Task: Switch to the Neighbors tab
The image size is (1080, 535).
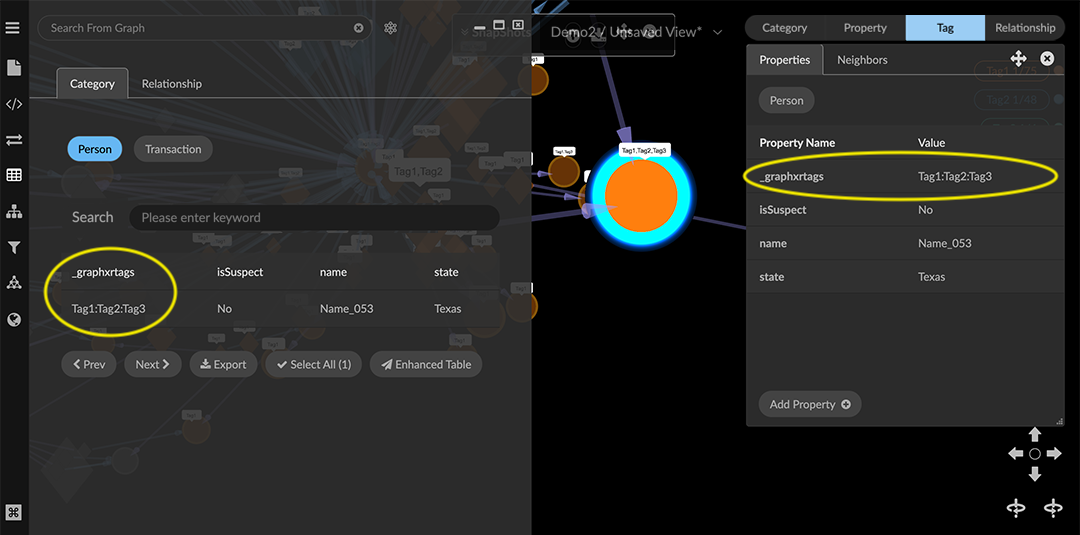Action: tap(862, 60)
